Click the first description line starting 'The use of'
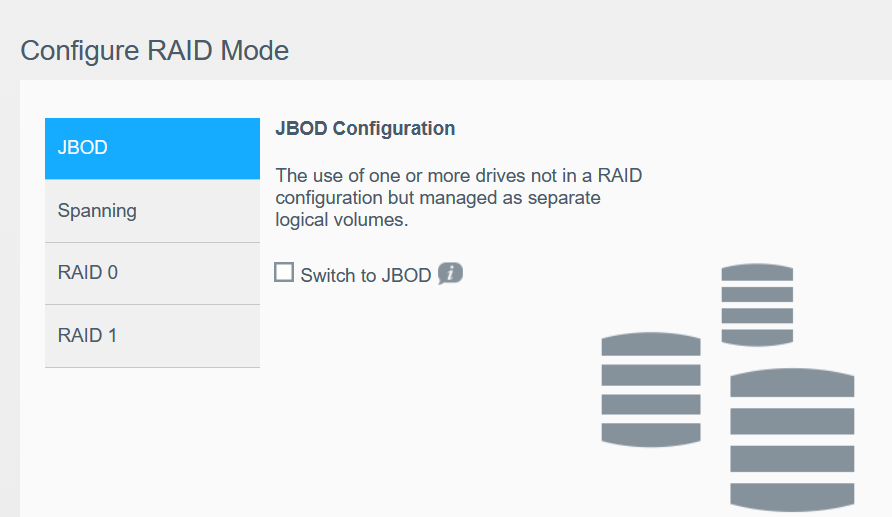This screenshot has width=892, height=517. tap(458, 176)
